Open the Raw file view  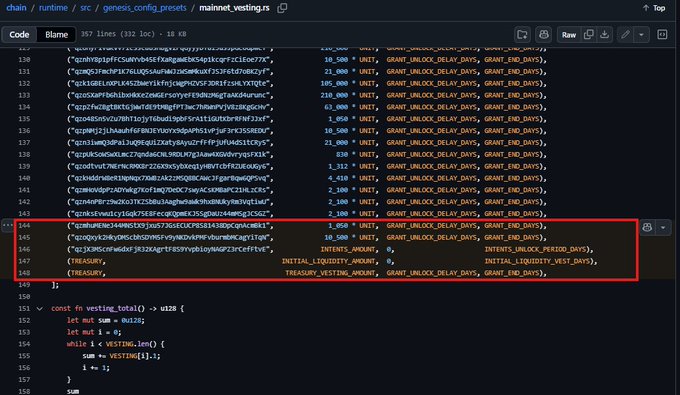point(569,35)
